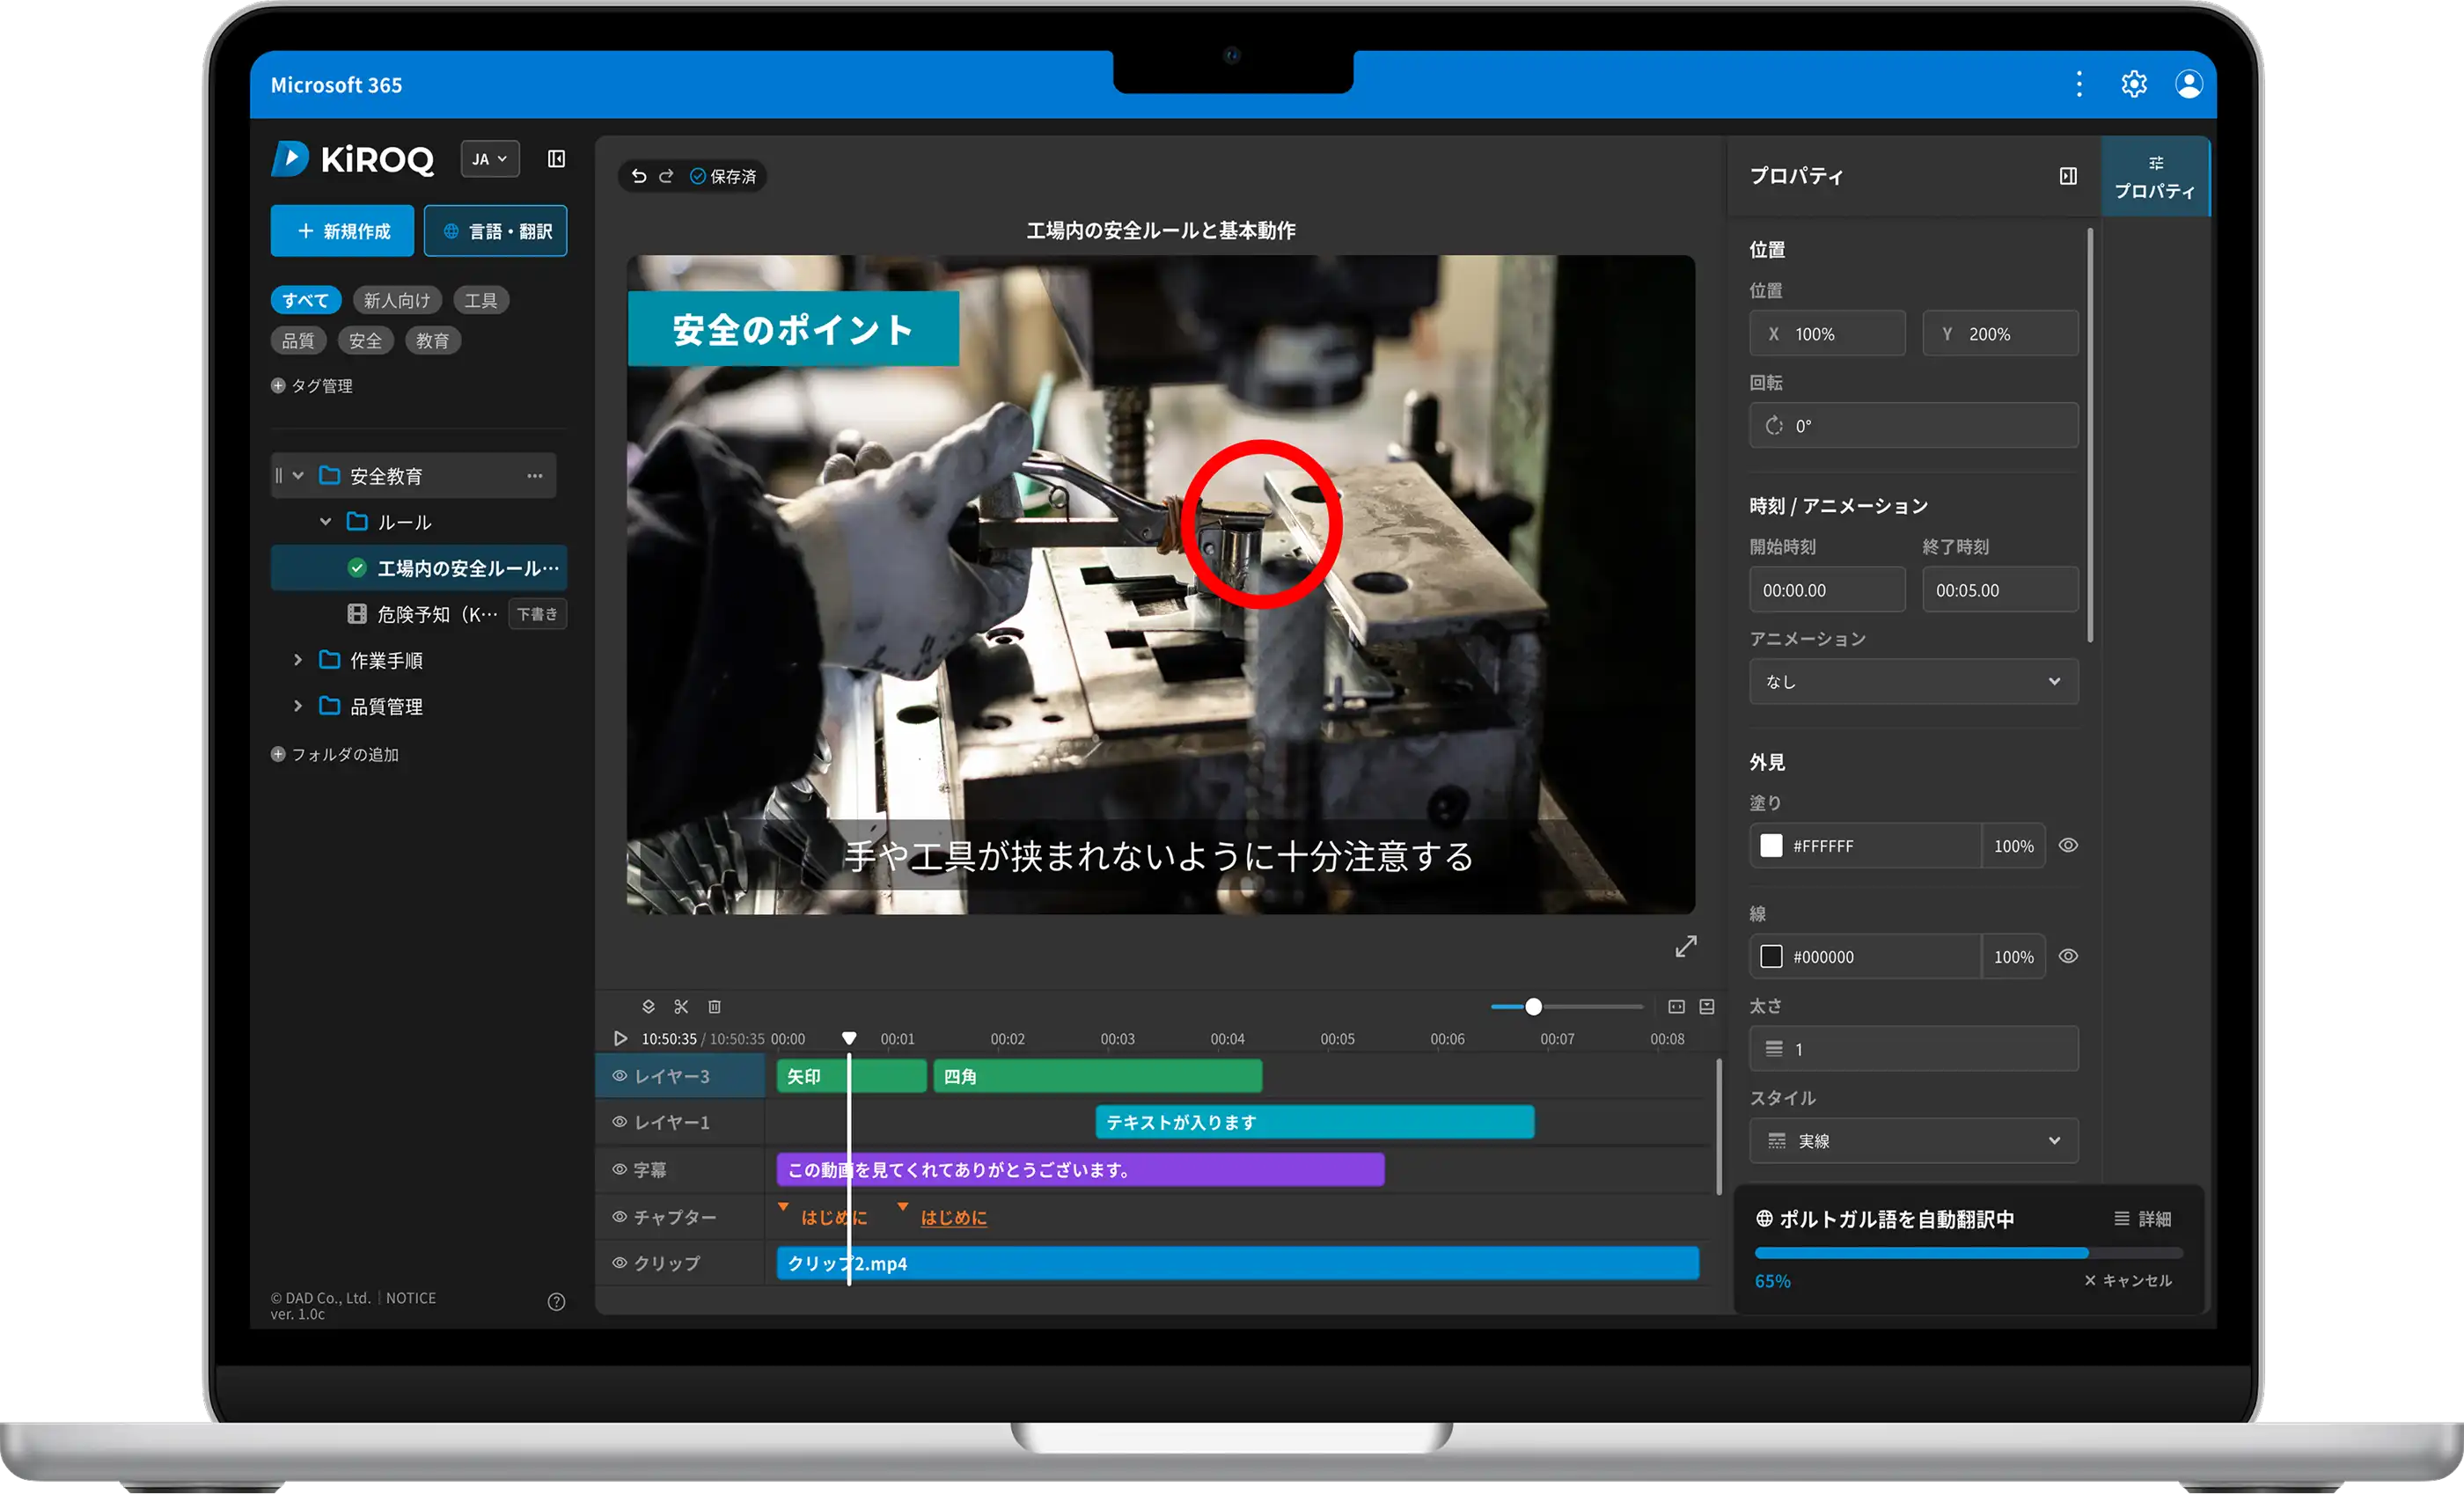Screen dimensions: 2464x1494
Task: Toggle visibility of レイヤー3
Action: (x=619, y=1076)
